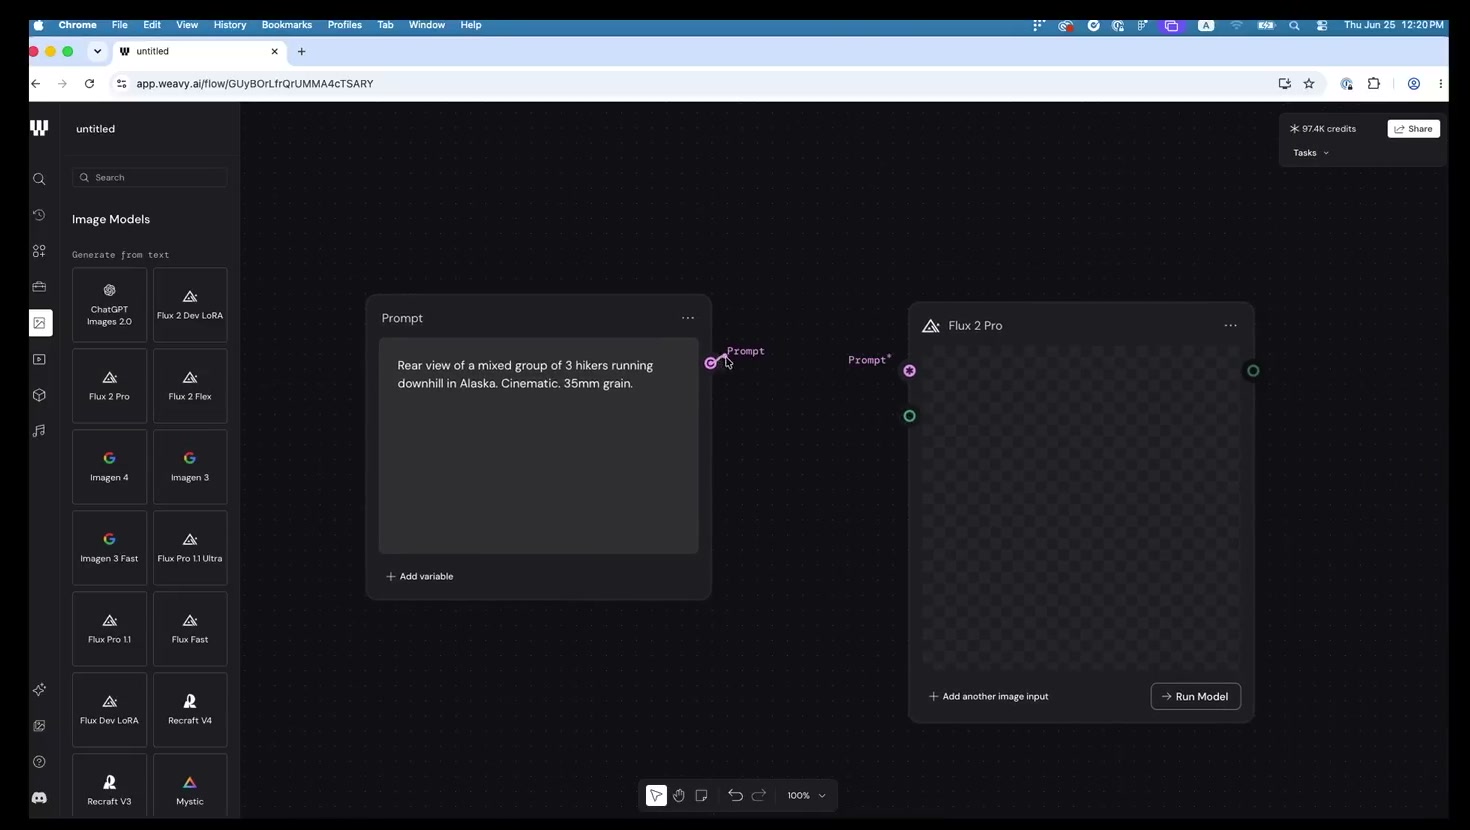Open the 3D models sidebar icon

[x=39, y=395]
